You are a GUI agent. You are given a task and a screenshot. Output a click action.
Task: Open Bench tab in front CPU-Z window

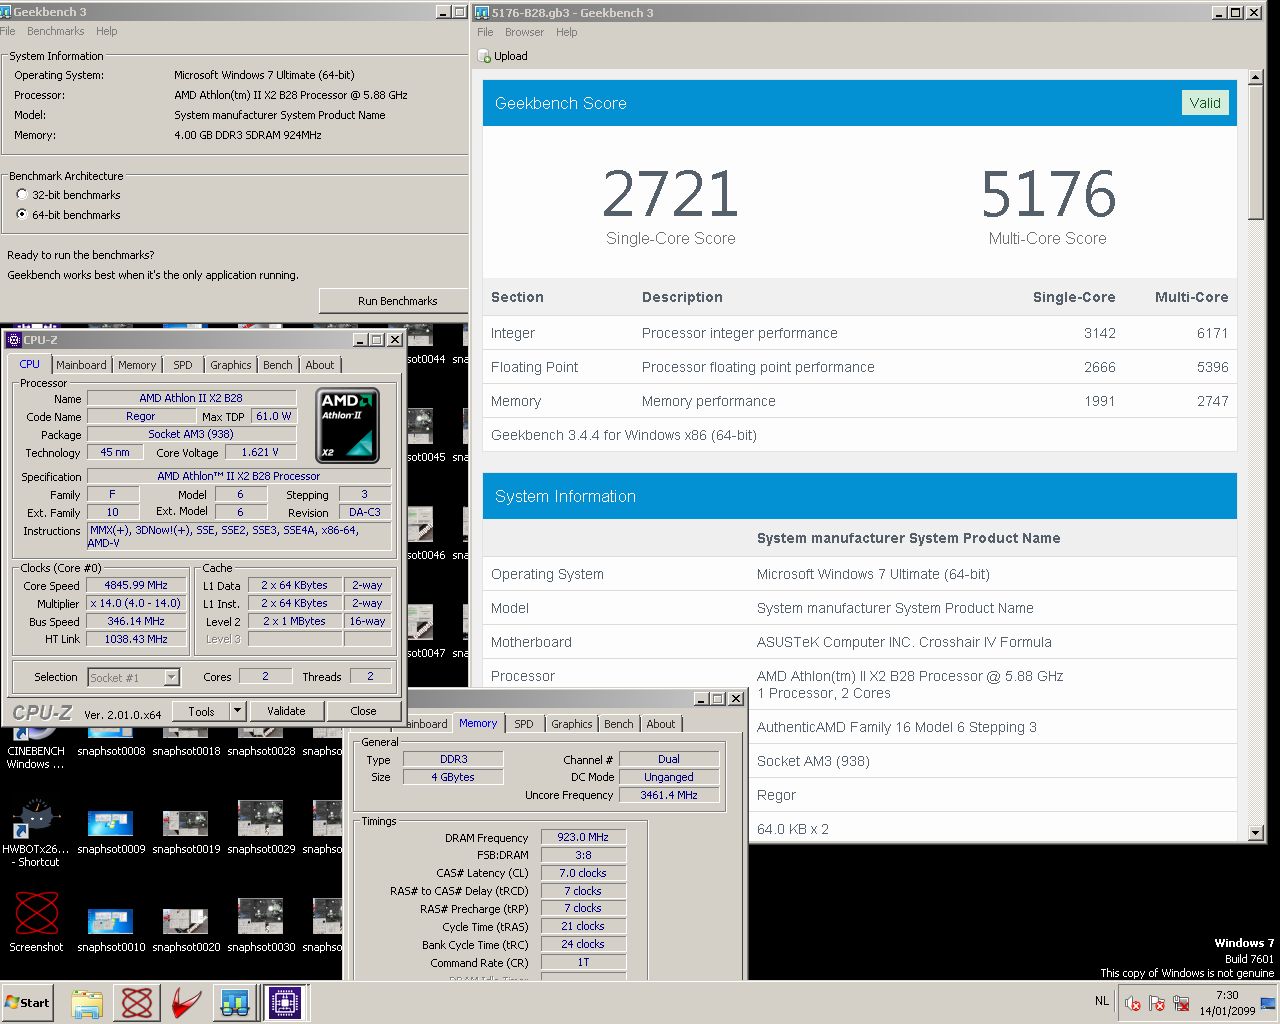click(x=278, y=365)
